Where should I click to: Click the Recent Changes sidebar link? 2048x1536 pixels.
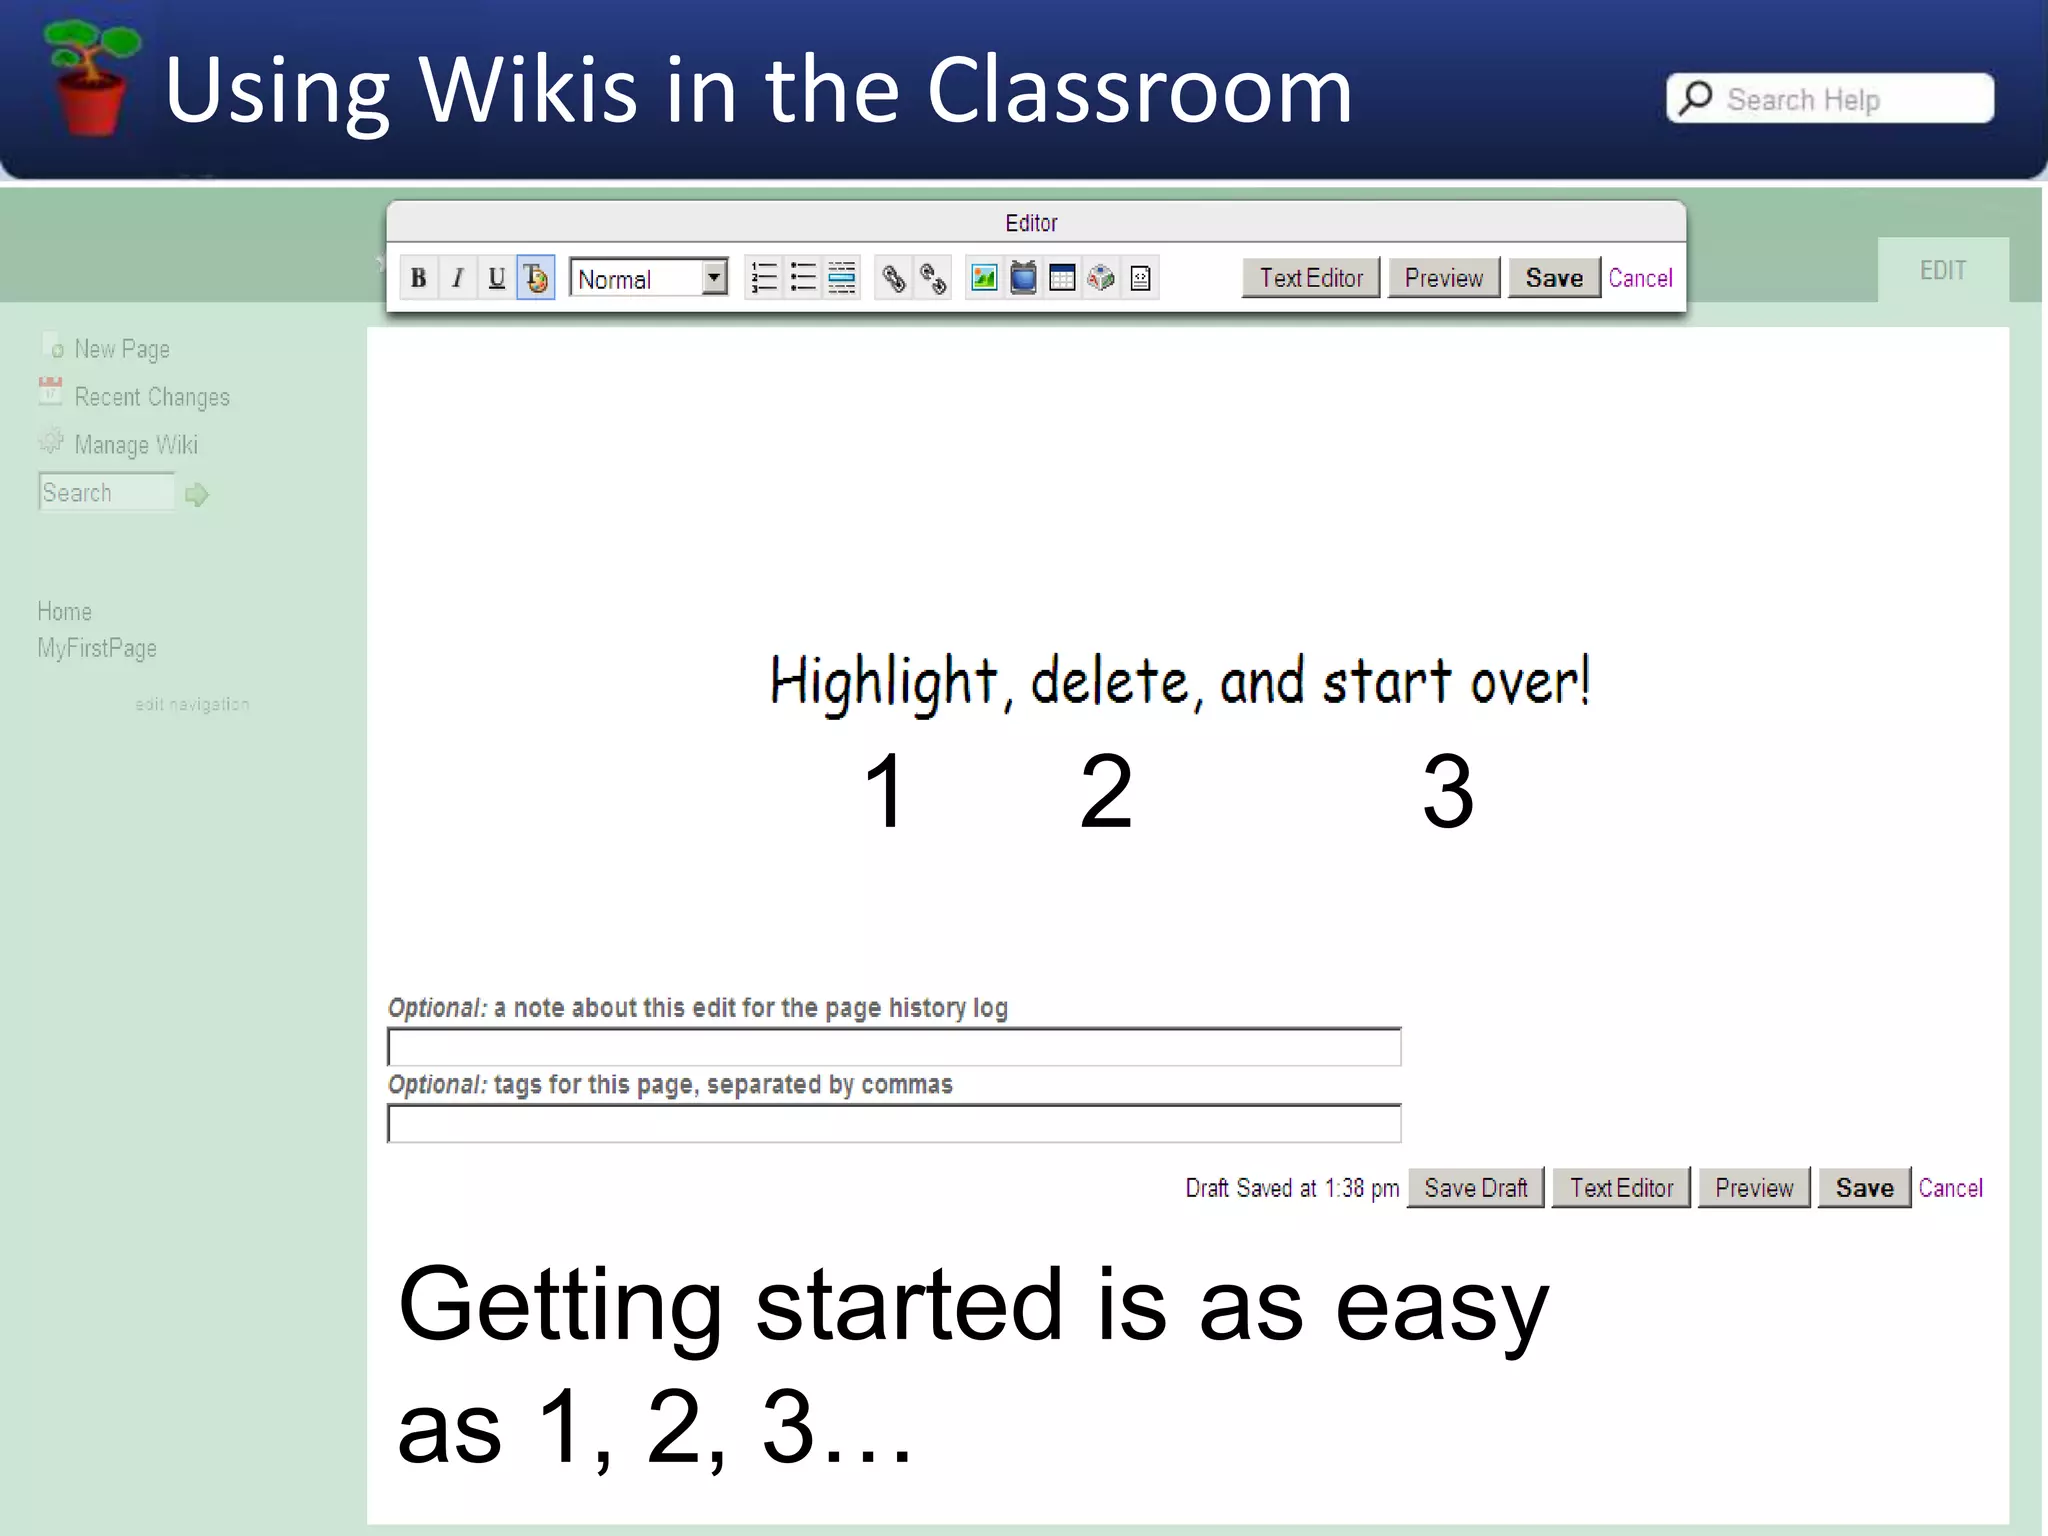tap(151, 397)
